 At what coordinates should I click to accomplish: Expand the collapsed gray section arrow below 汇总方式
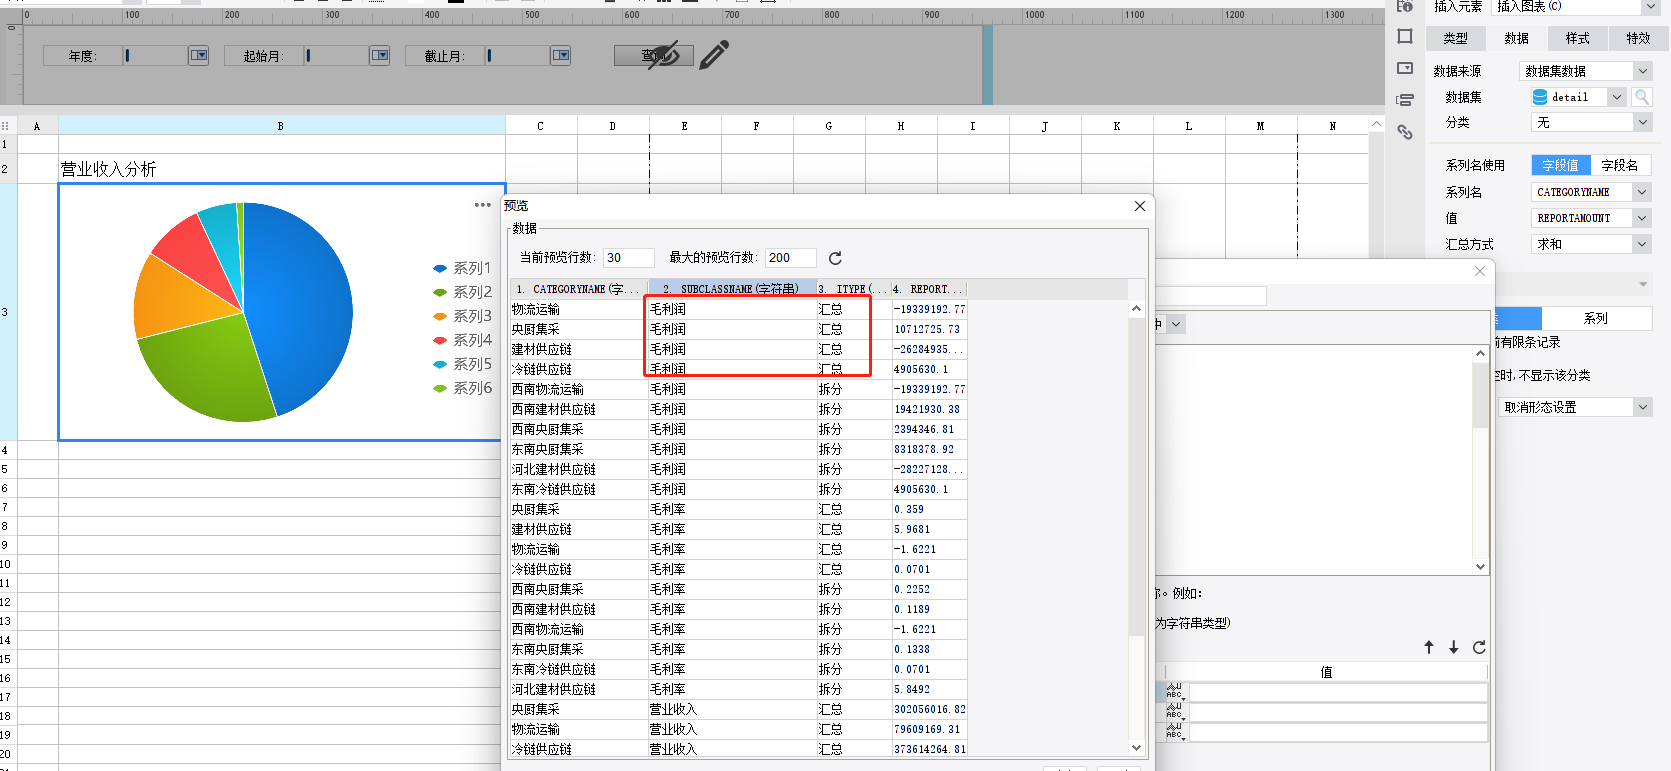click(1642, 285)
